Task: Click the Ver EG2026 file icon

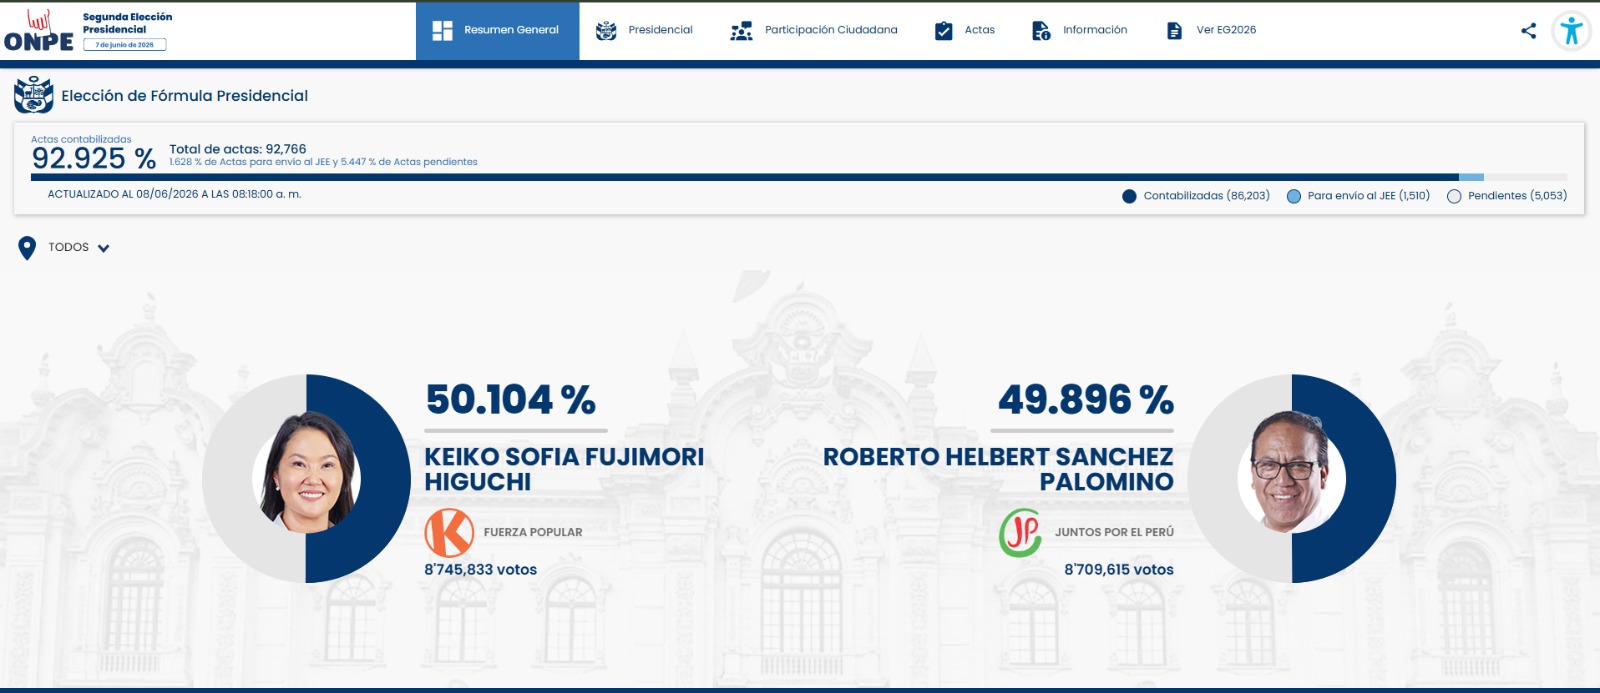Action: pos(1174,31)
